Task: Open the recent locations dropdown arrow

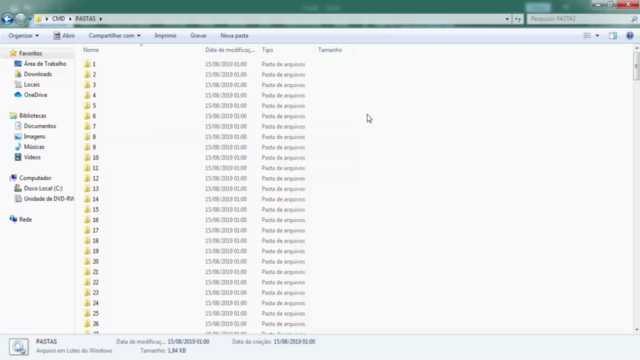Action: click(x=30, y=19)
